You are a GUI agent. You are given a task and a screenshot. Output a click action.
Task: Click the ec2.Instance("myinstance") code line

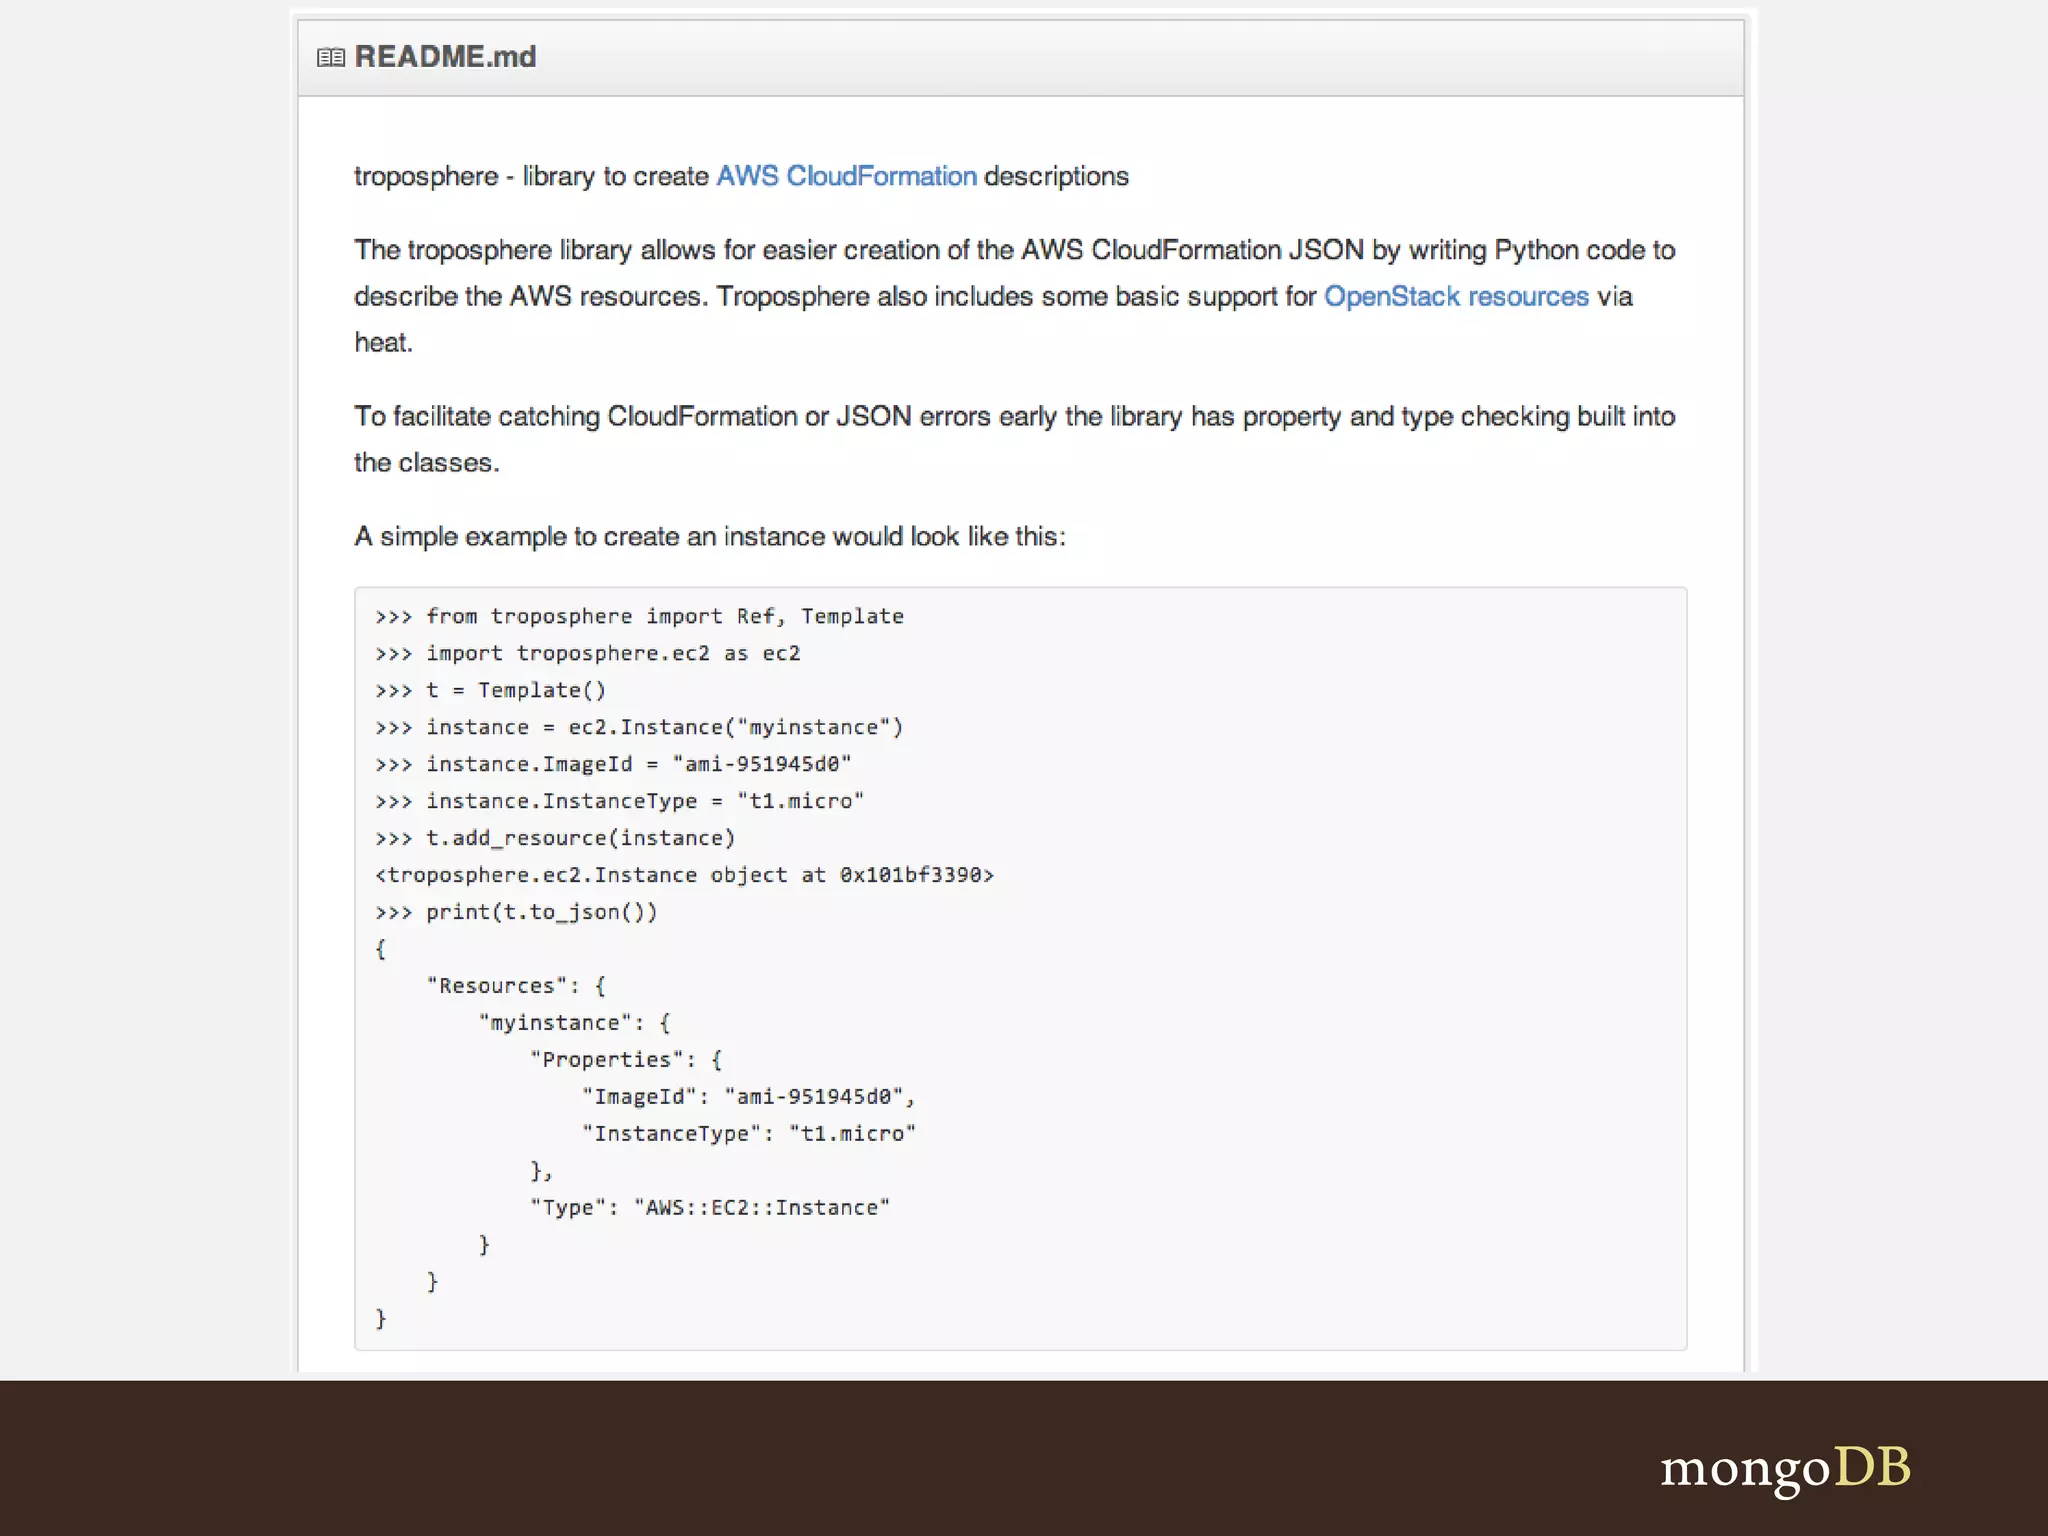(x=640, y=727)
